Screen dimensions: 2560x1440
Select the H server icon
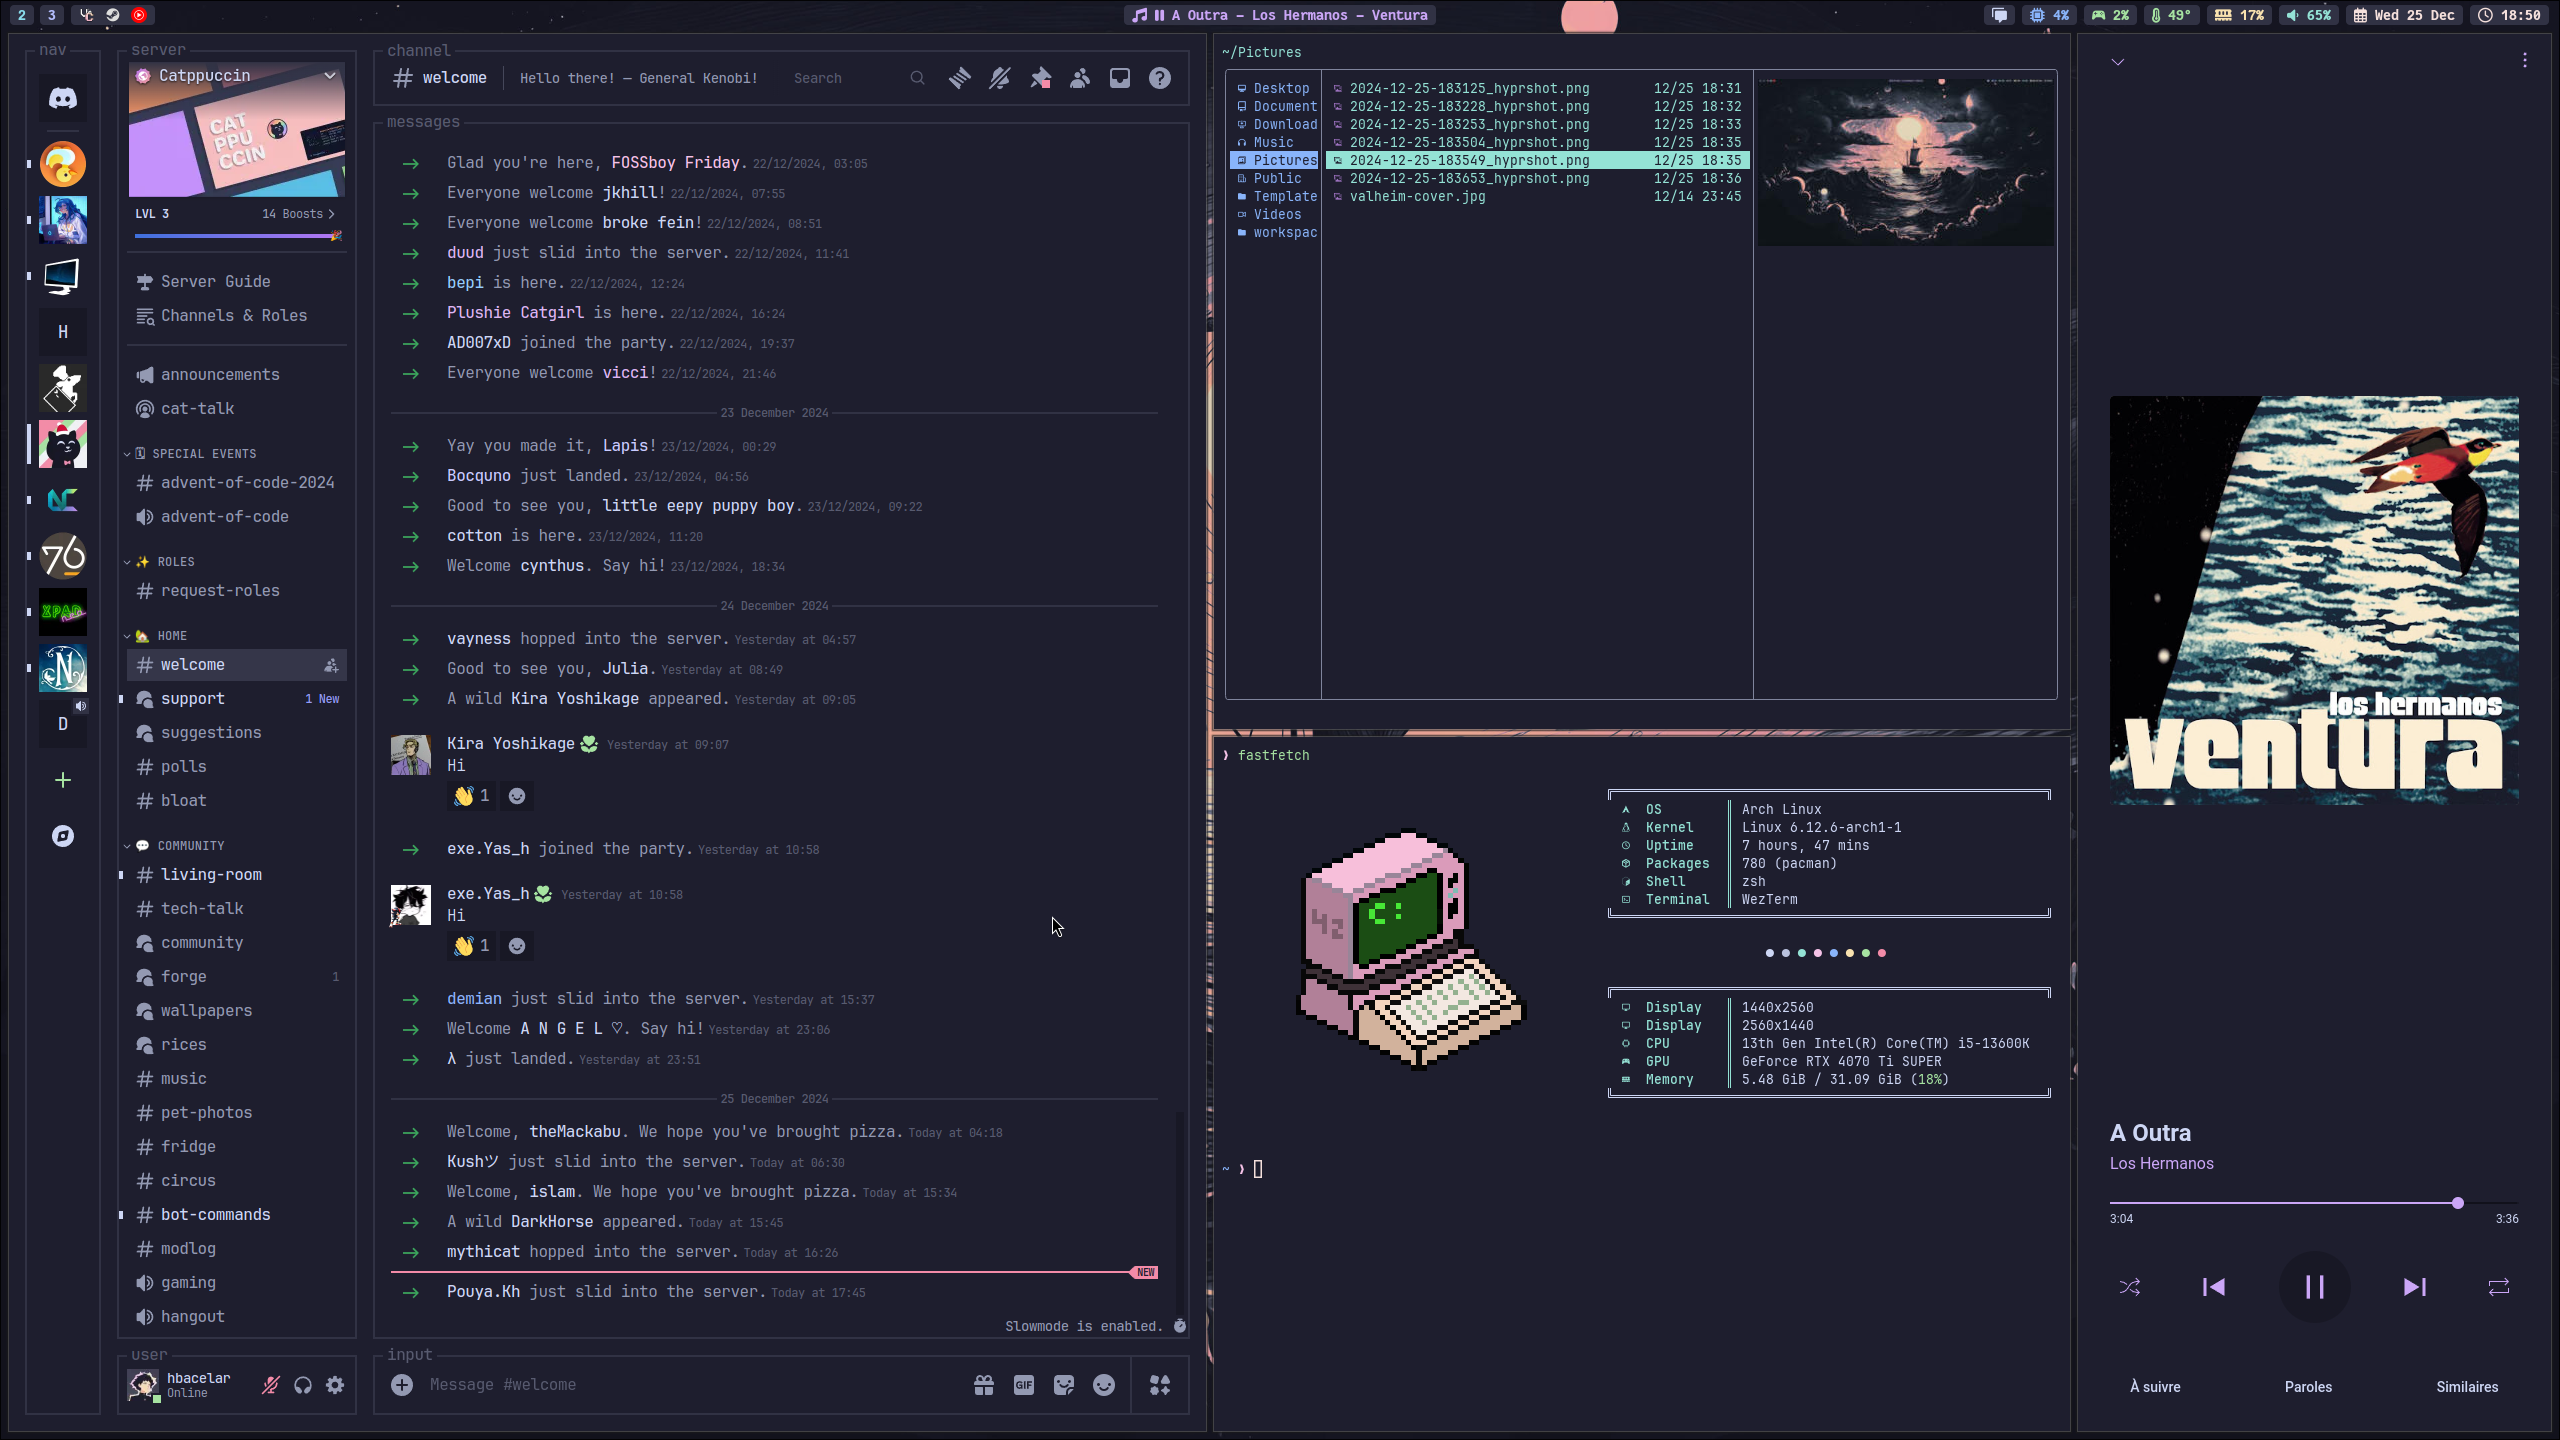tap(63, 332)
